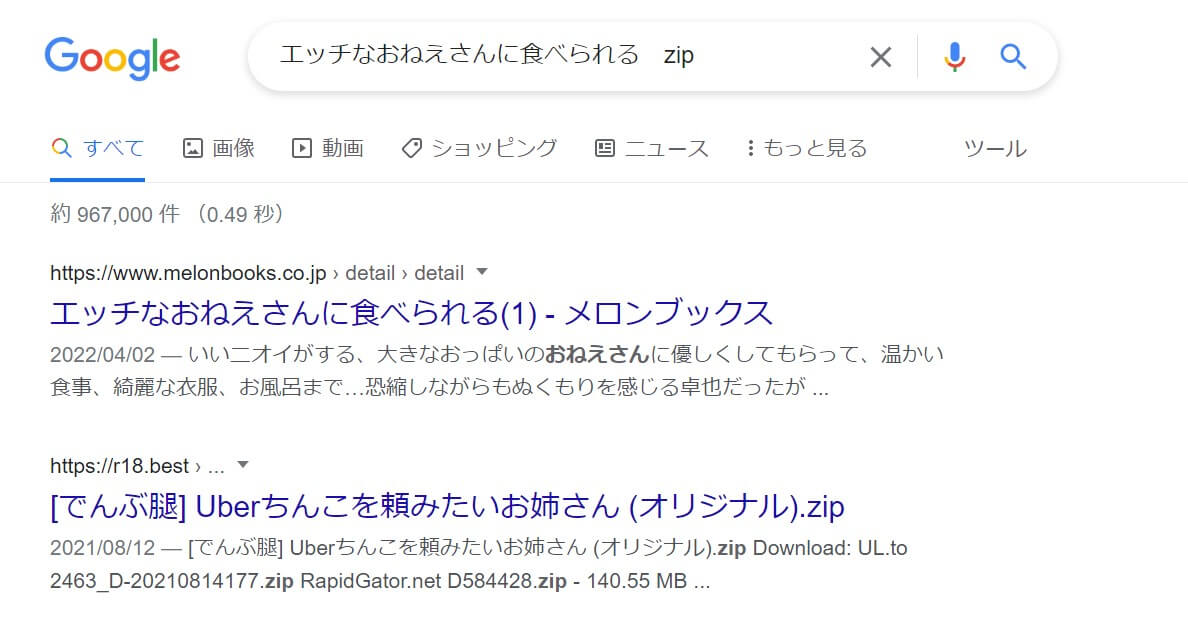1188x630 pixels.
Task: Click the r18.best URL breadcrumb
Action: [x=137, y=466]
